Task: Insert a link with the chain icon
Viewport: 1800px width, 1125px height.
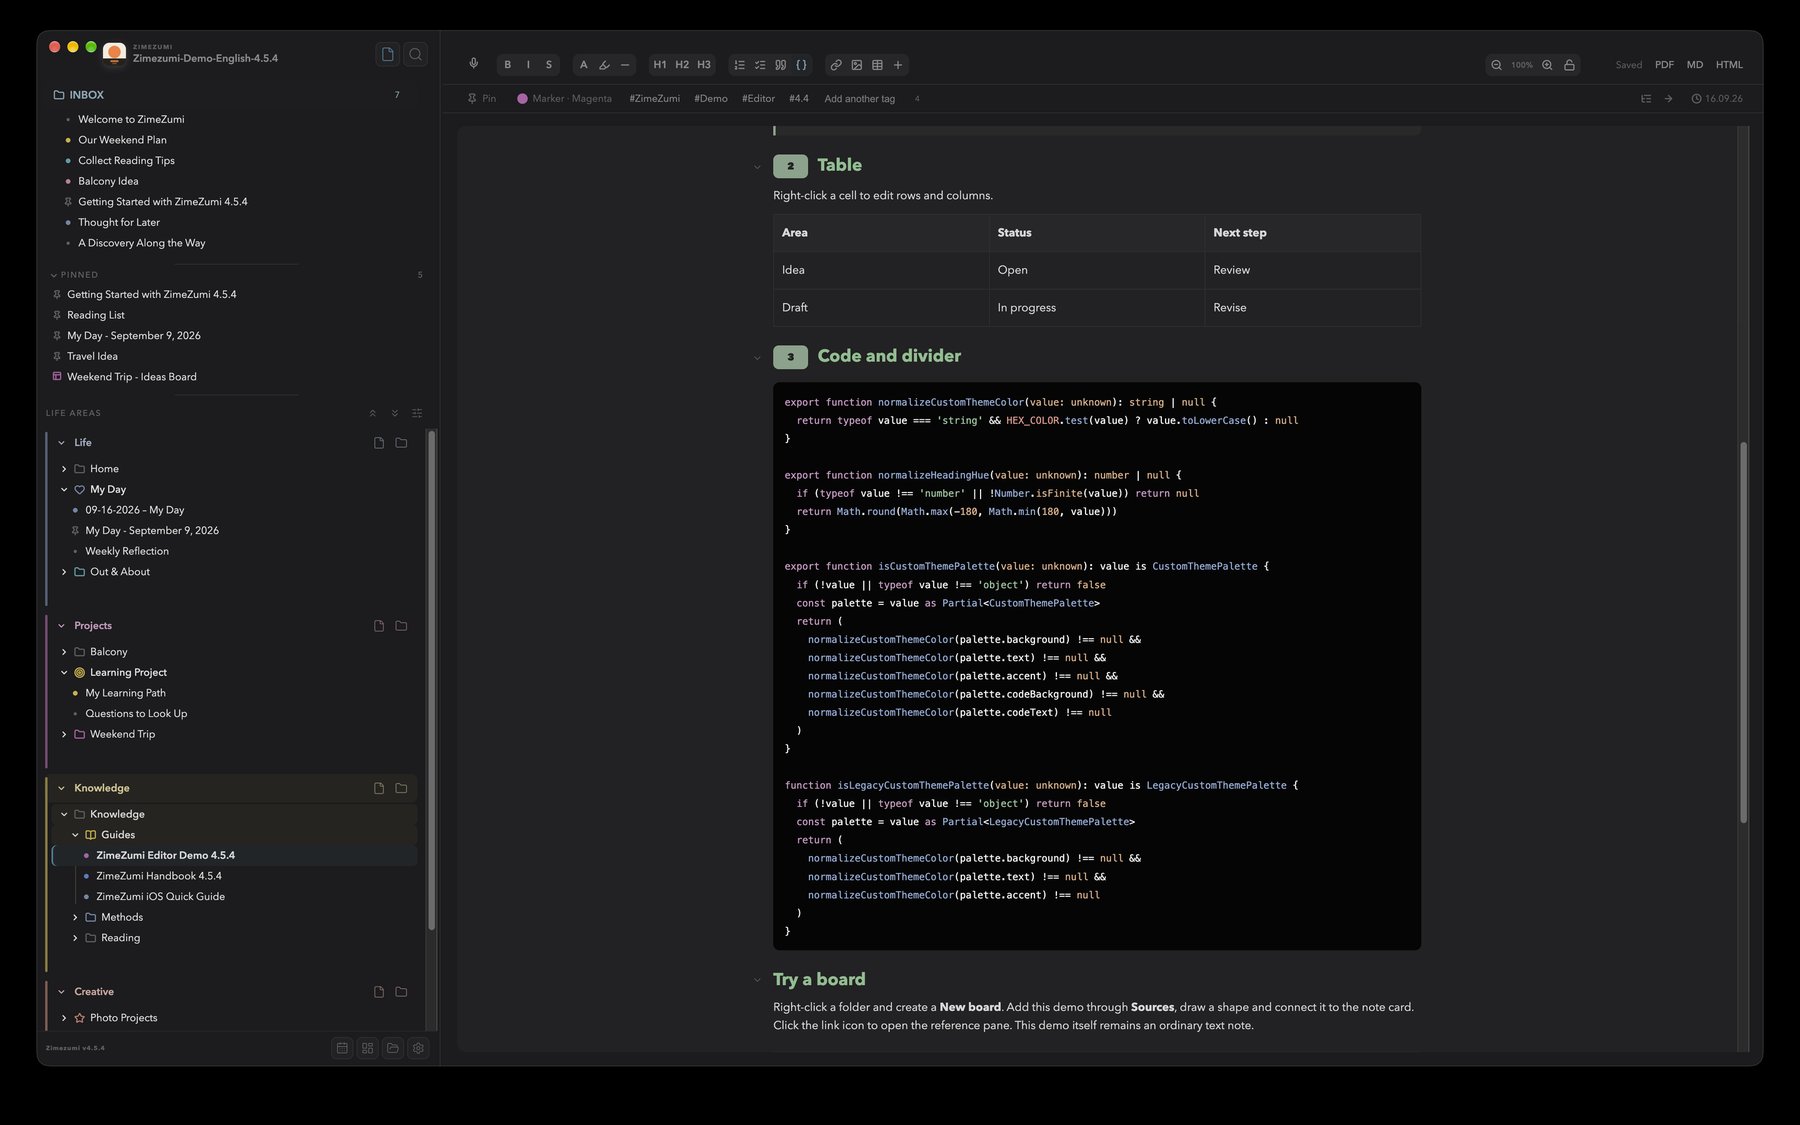Action: [x=836, y=65]
